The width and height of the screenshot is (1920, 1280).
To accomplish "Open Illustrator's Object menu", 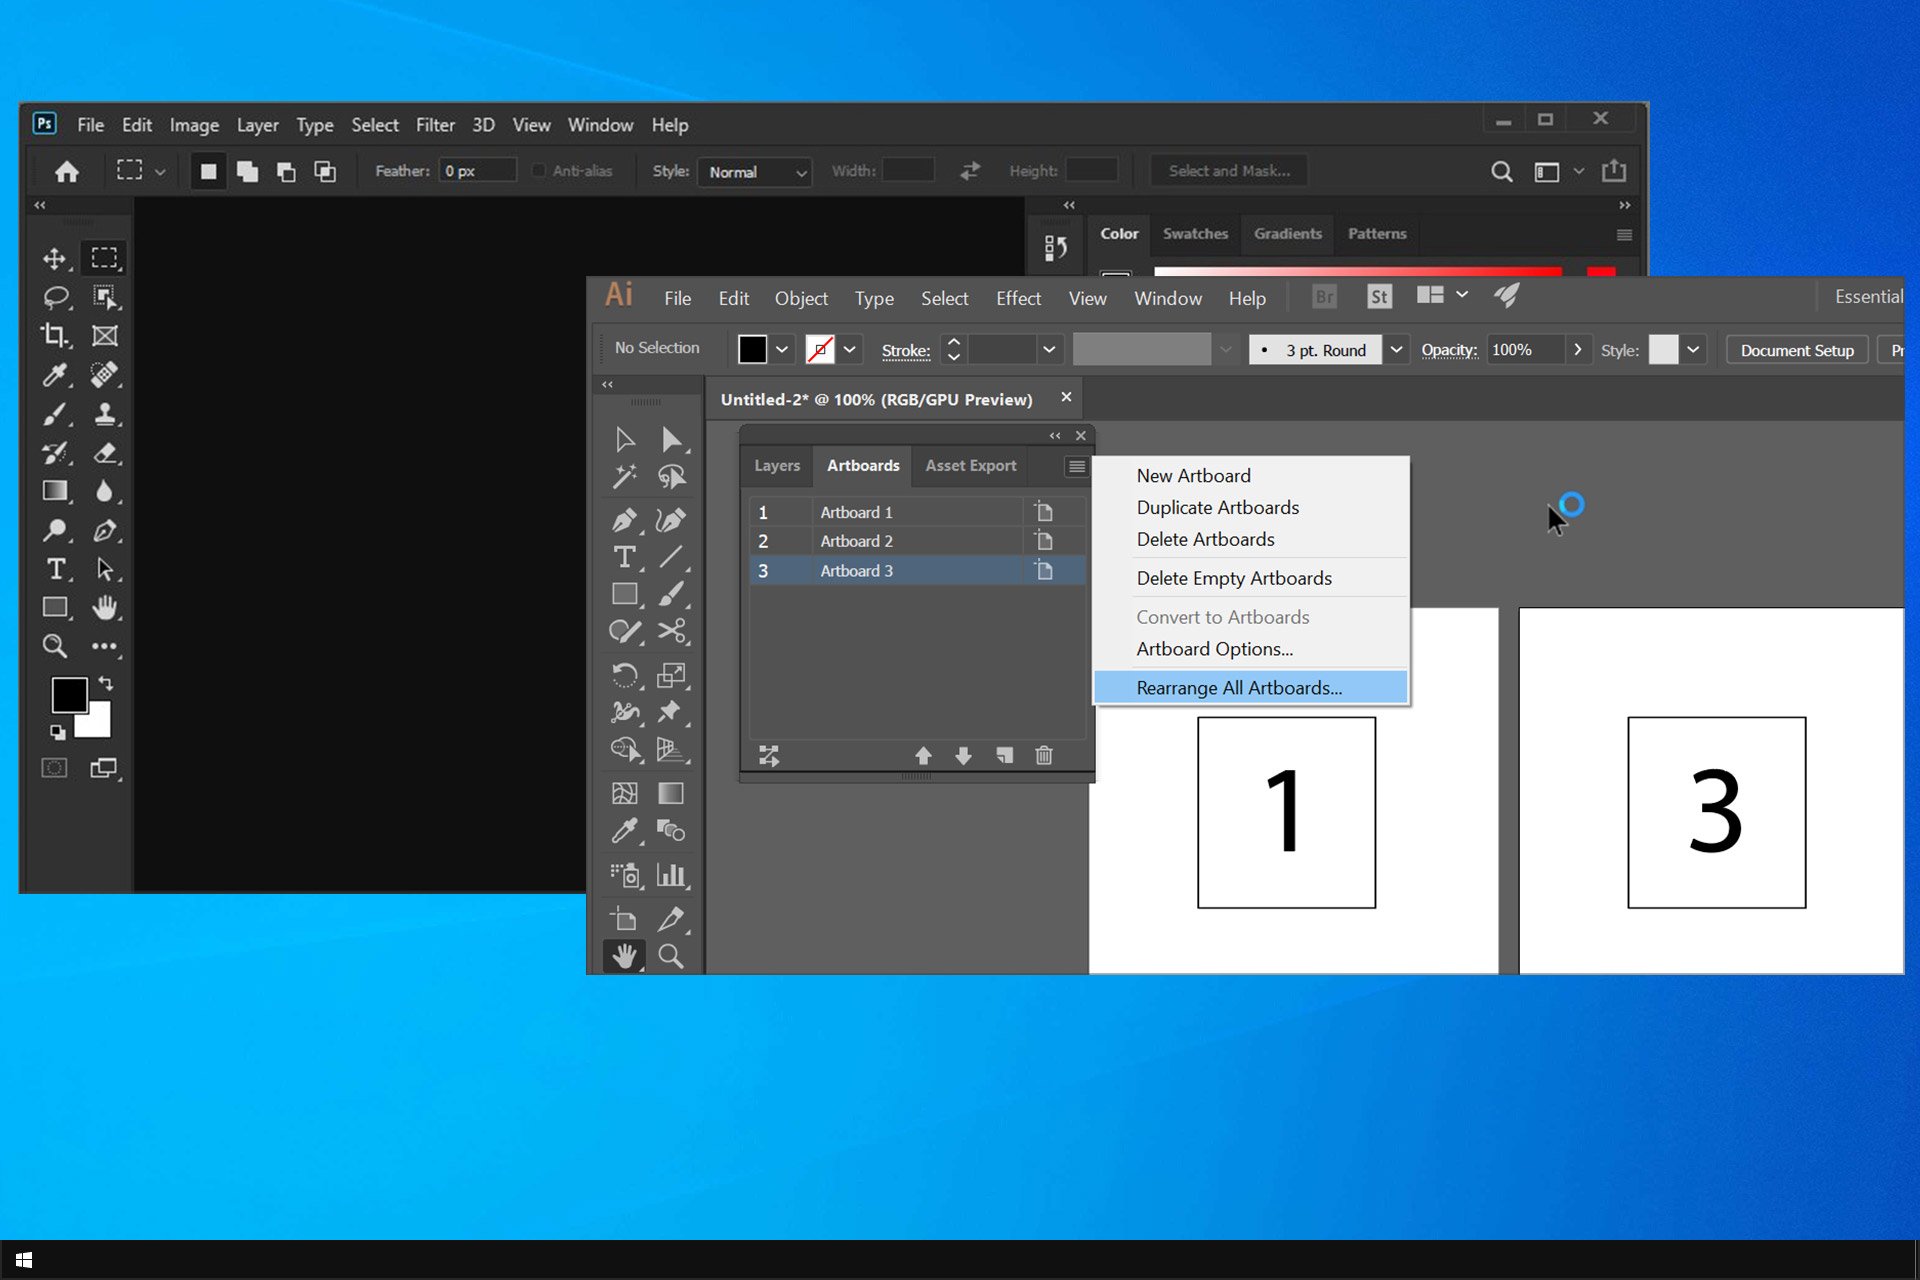I will pyautogui.click(x=801, y=299).
